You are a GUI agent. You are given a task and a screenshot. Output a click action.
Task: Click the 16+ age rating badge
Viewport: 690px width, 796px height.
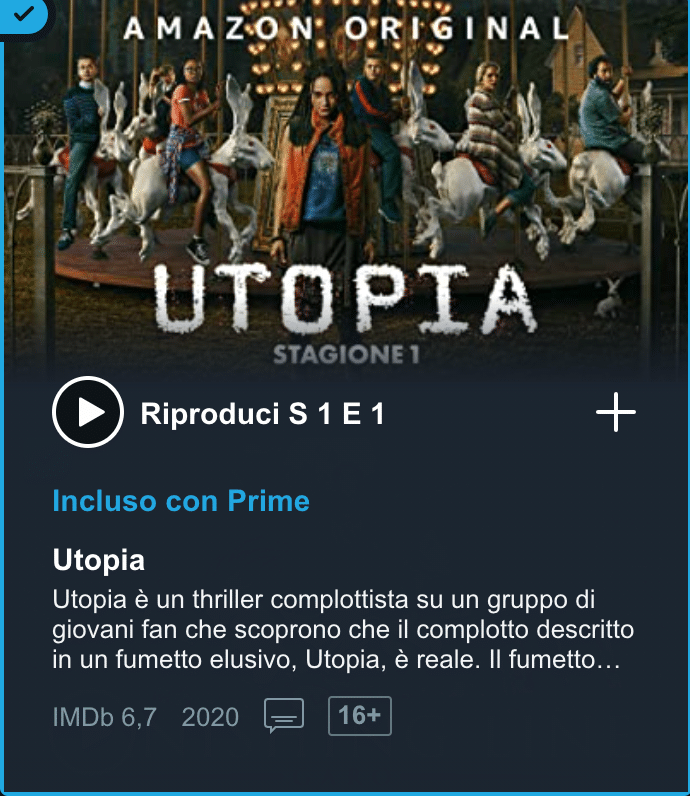point(360,716)
